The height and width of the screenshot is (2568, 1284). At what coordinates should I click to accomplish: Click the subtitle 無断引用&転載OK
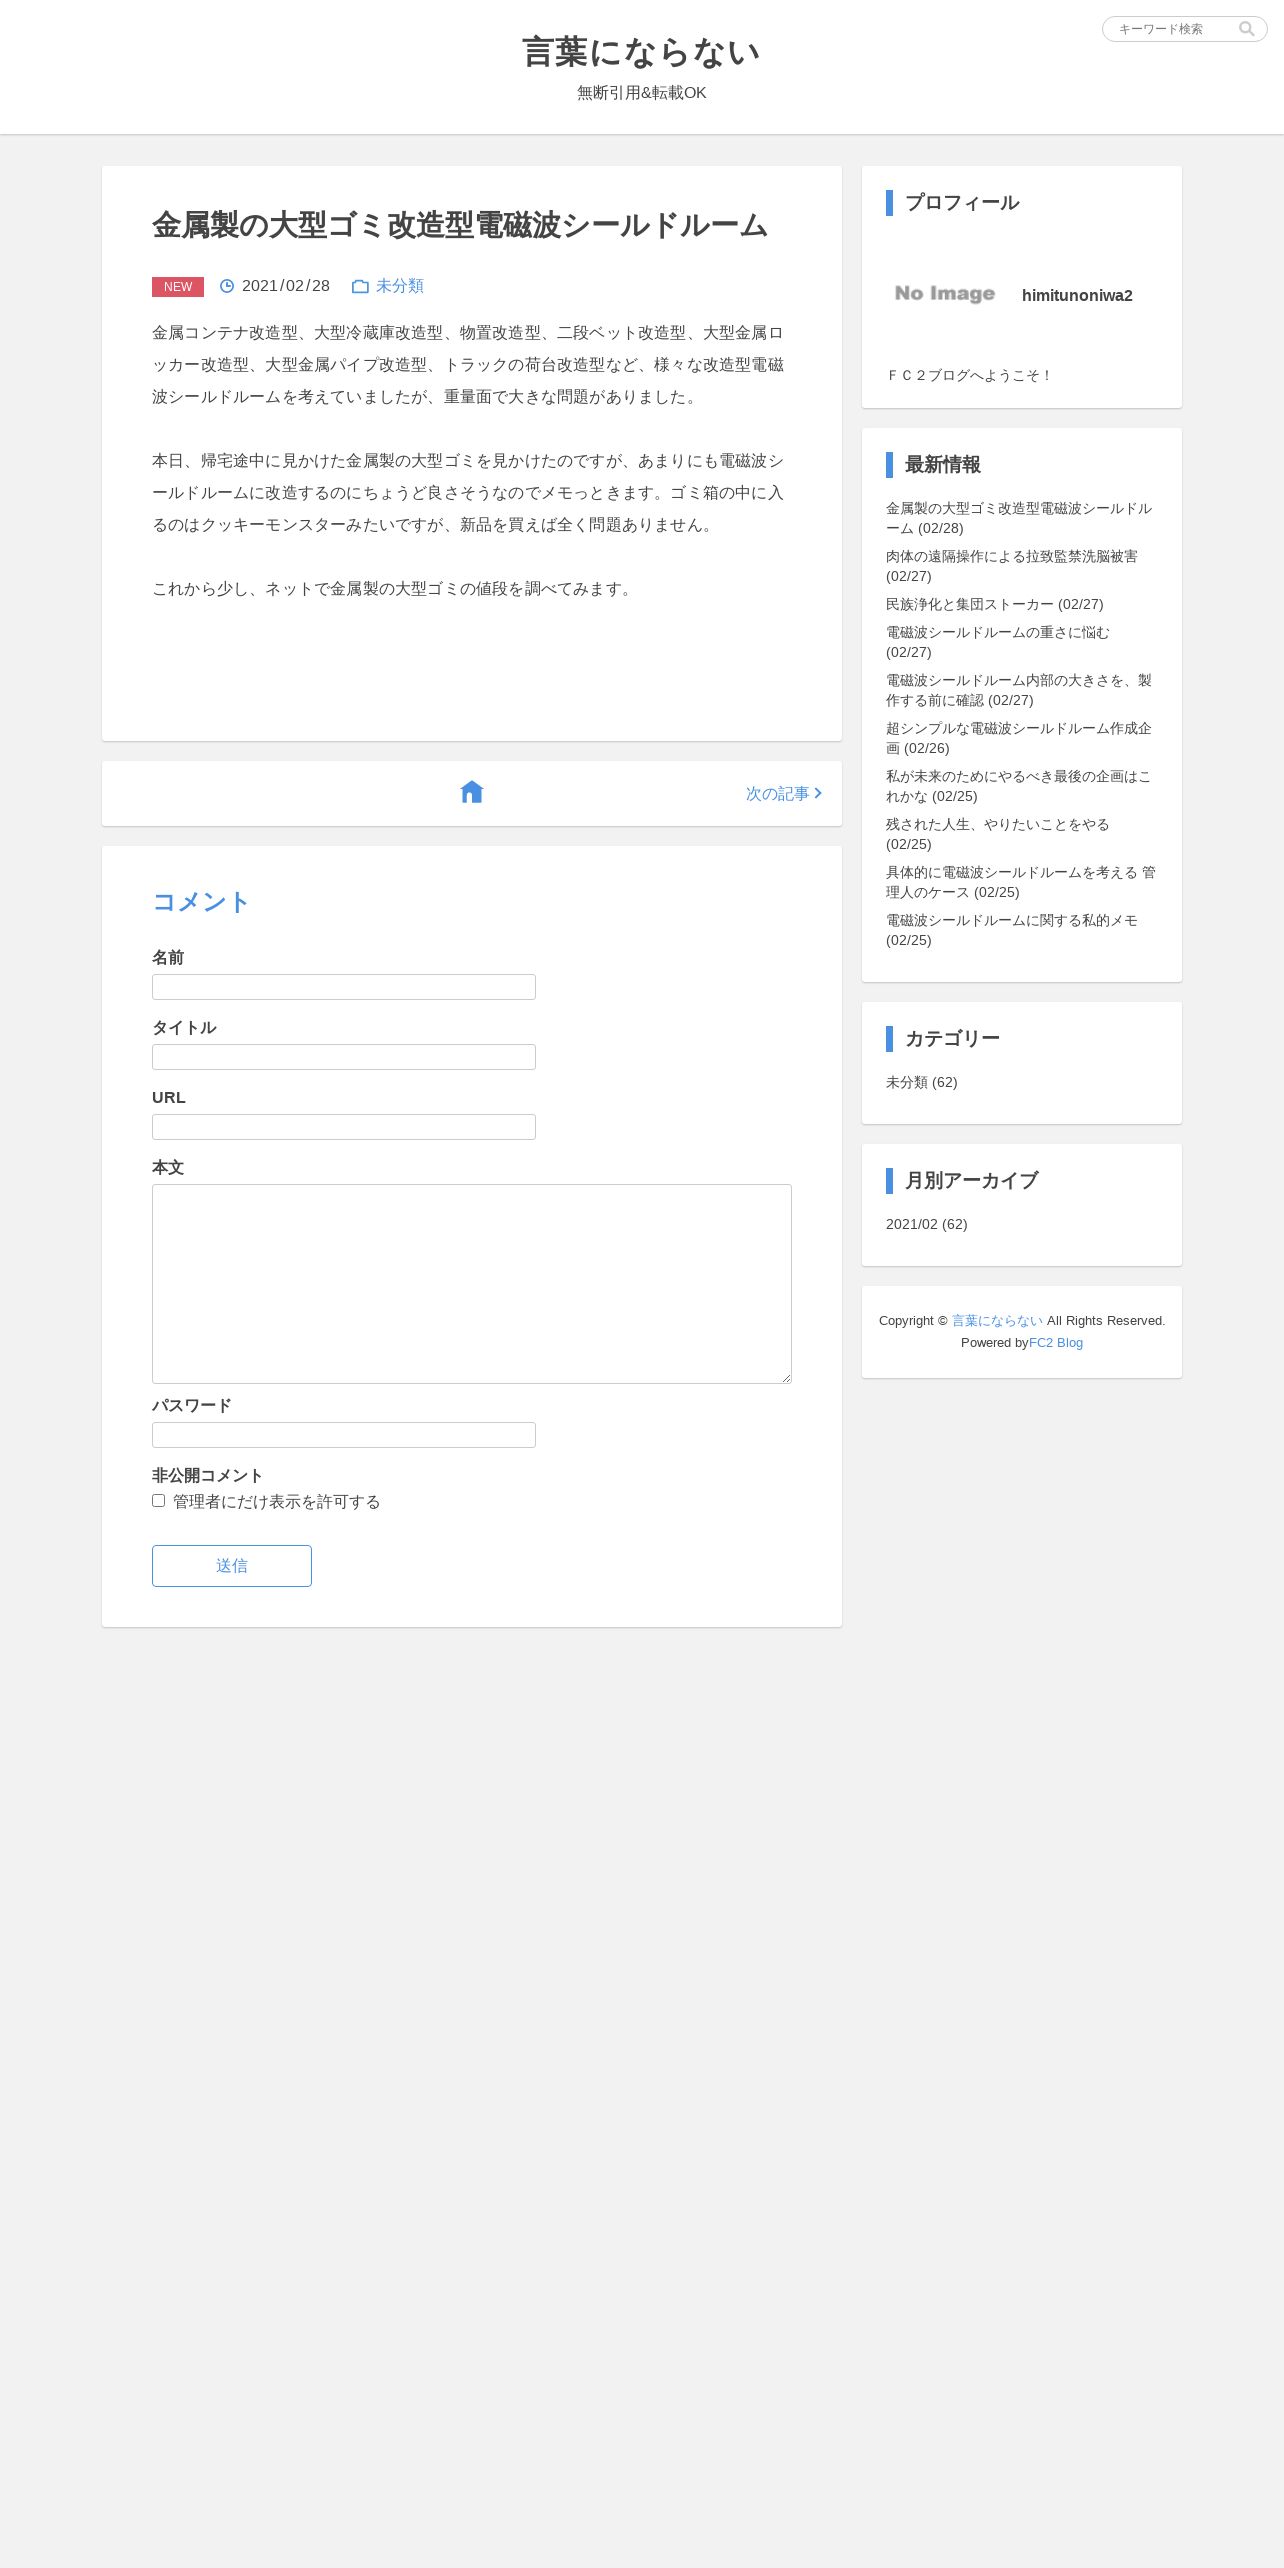click(x=642, y=93)
